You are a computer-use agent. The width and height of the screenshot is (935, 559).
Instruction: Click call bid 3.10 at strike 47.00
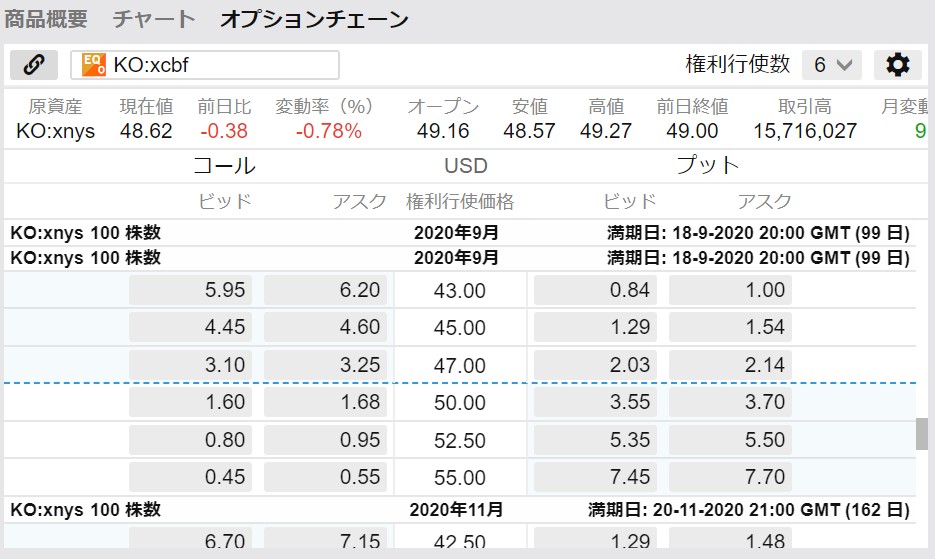(190, 365)
